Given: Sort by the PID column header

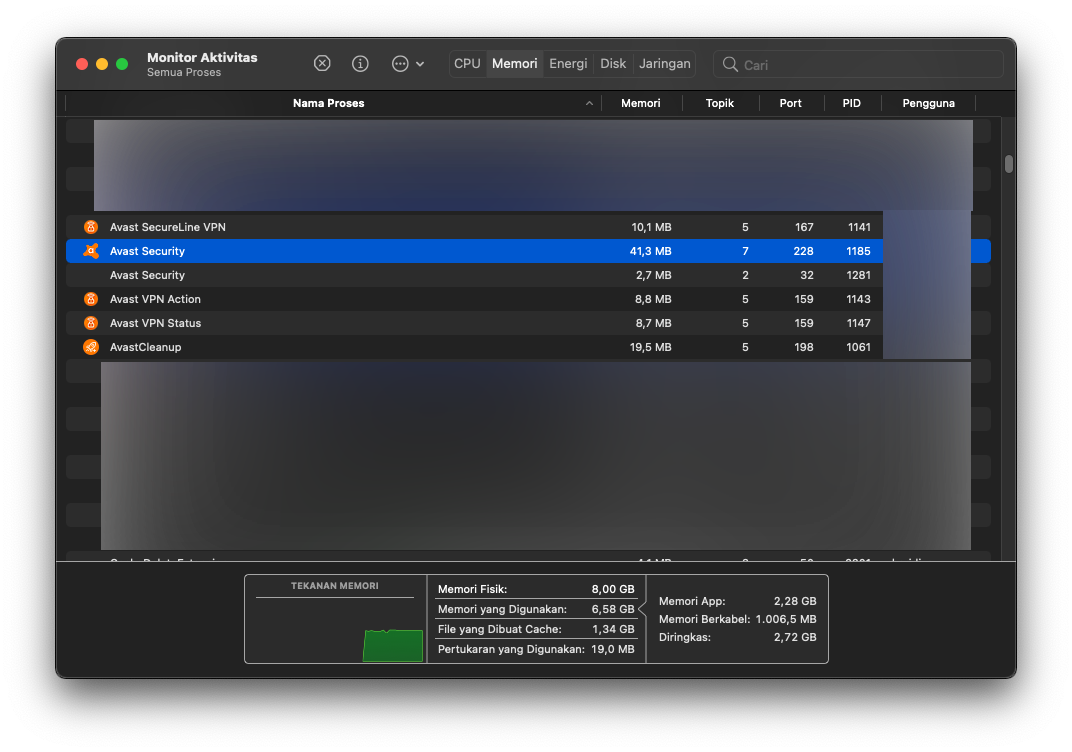Looking at the screenshot, I should click(851, 103).
